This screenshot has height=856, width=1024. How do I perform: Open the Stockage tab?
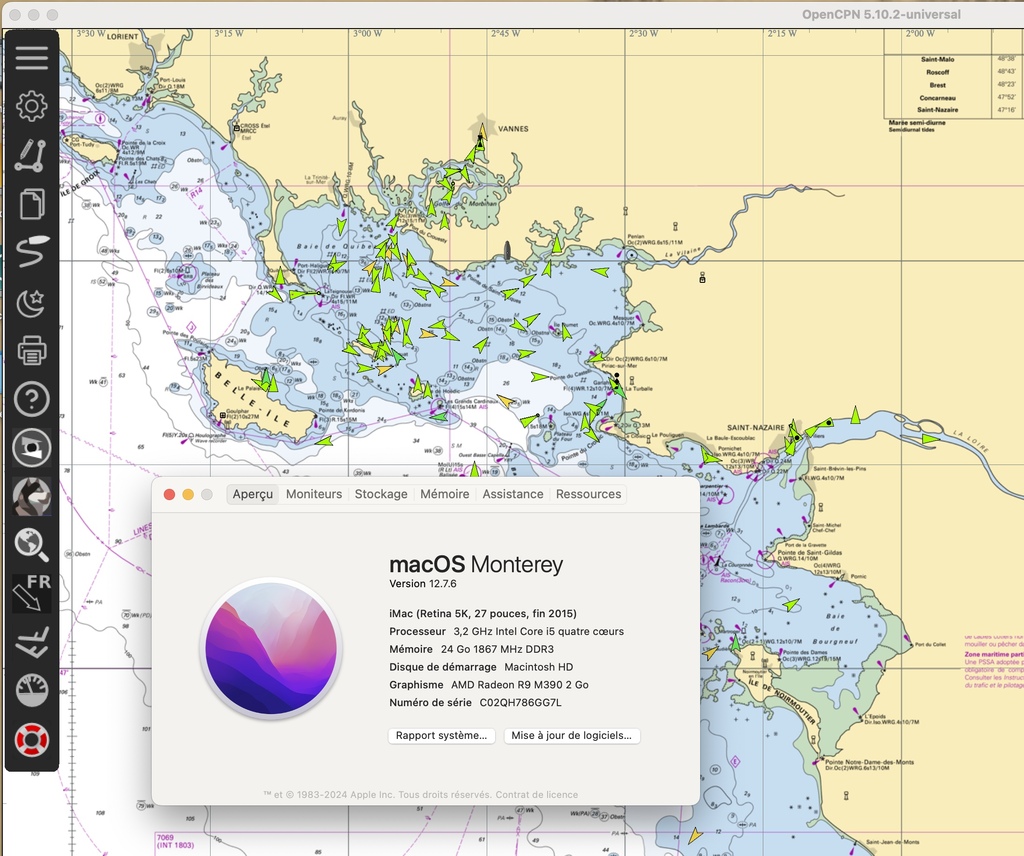(x=381, y=494)
